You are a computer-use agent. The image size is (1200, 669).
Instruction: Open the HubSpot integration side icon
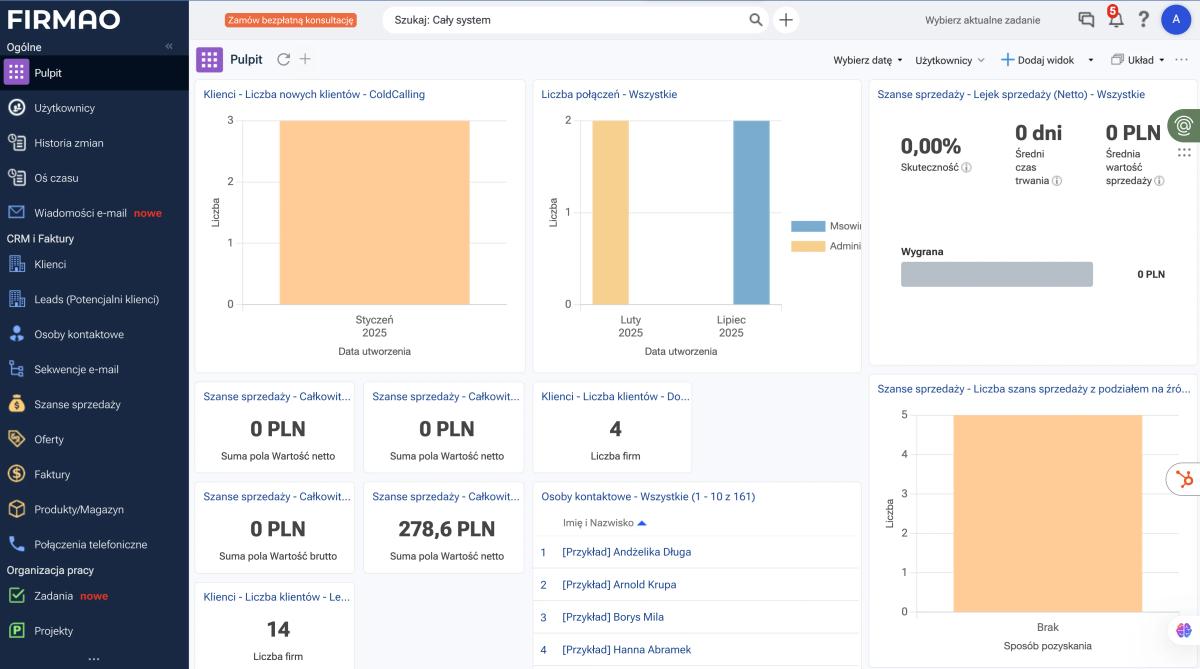pos(1184,479)
